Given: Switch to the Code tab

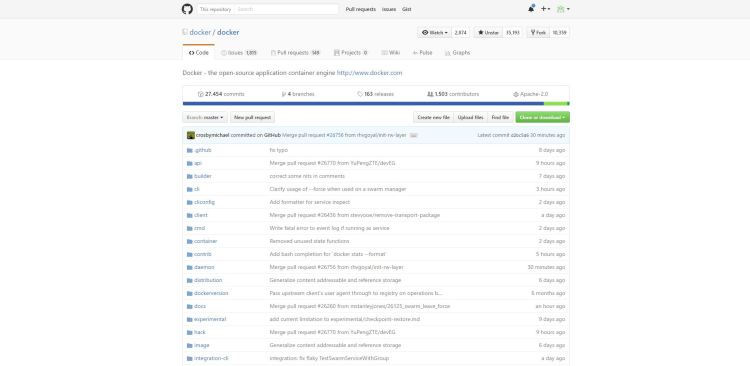Looking at the screenshot, I should pos(199,53).
